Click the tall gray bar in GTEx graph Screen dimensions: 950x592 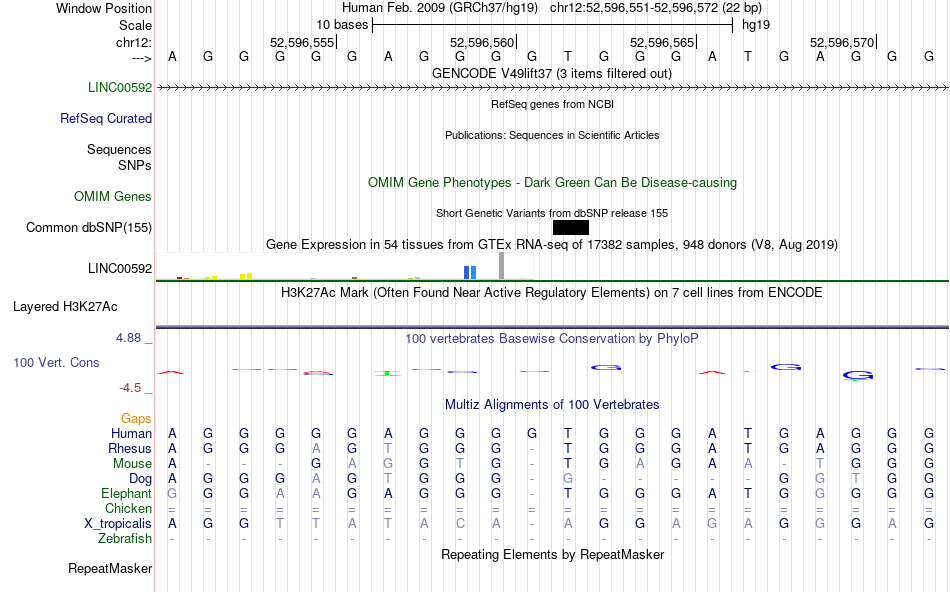point(501,265)
